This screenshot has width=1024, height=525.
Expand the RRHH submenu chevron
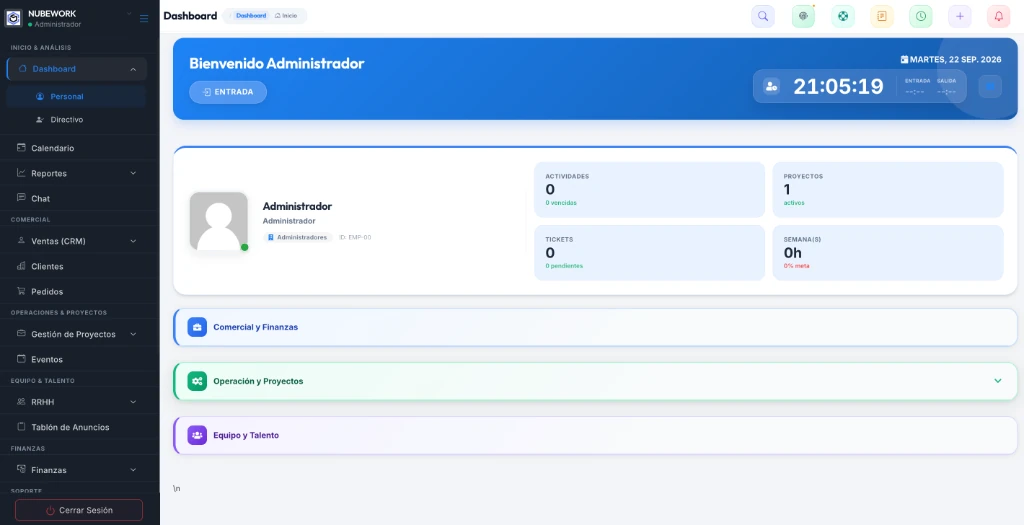pyautogui.click(x=133, y=402)
